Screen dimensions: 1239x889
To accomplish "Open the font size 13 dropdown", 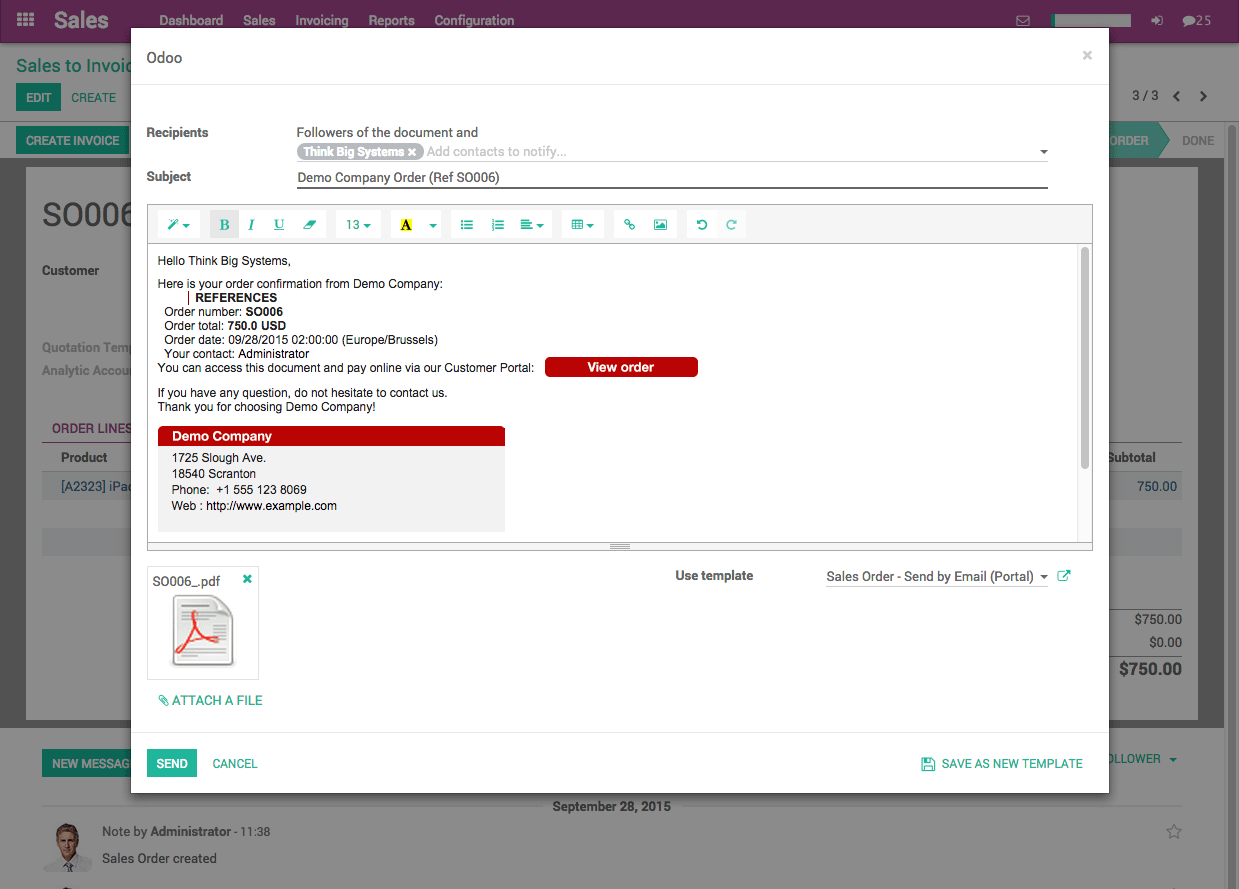I will point(358,225).
